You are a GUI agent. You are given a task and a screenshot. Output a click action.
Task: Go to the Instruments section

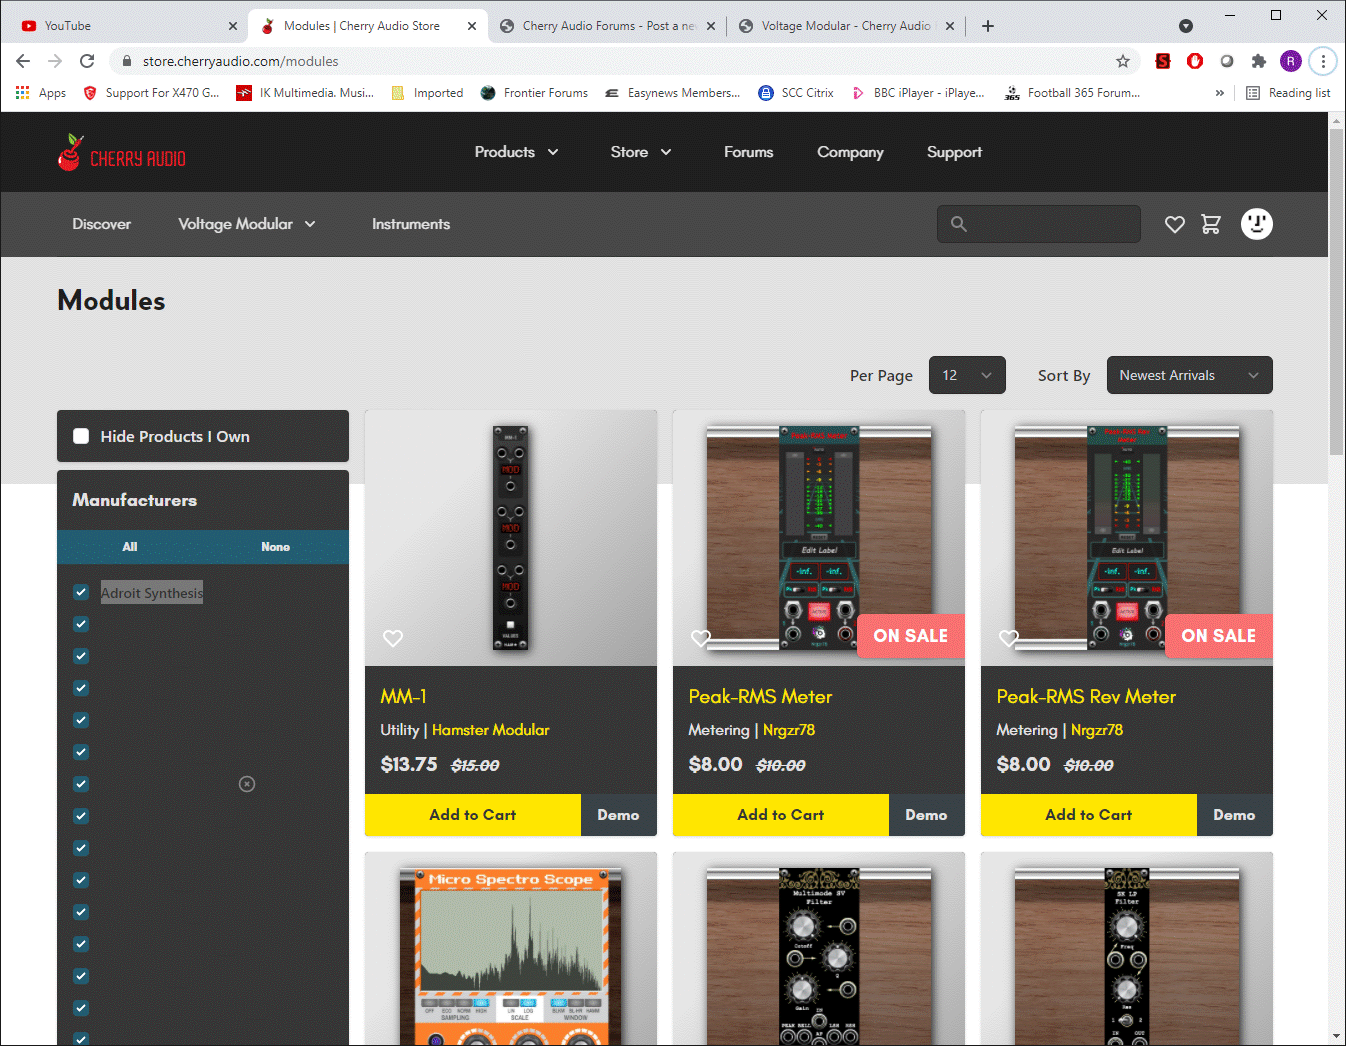point(411,224)
